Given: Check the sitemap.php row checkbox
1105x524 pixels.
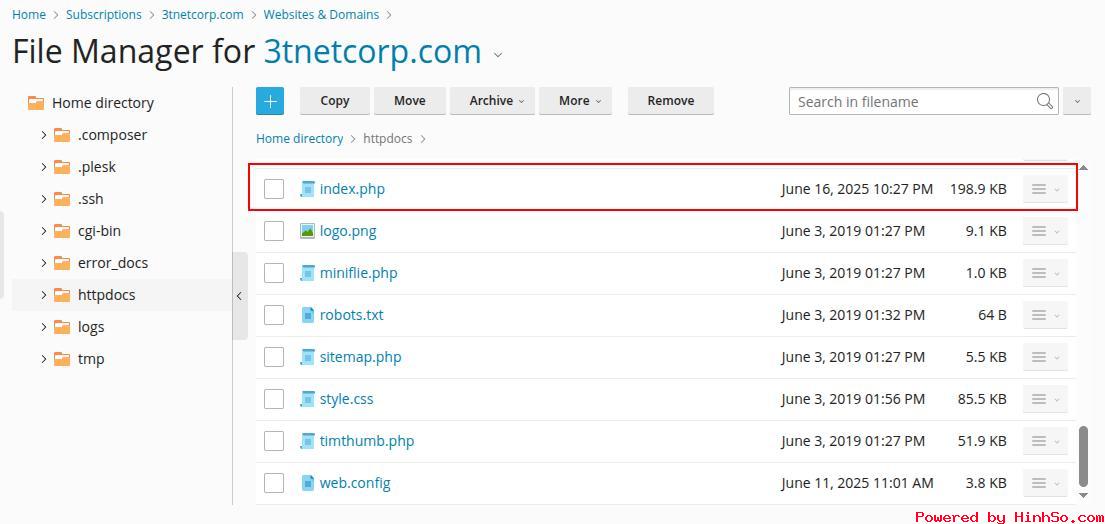Looking at the screenshot, I should click(x=274, y=357).
